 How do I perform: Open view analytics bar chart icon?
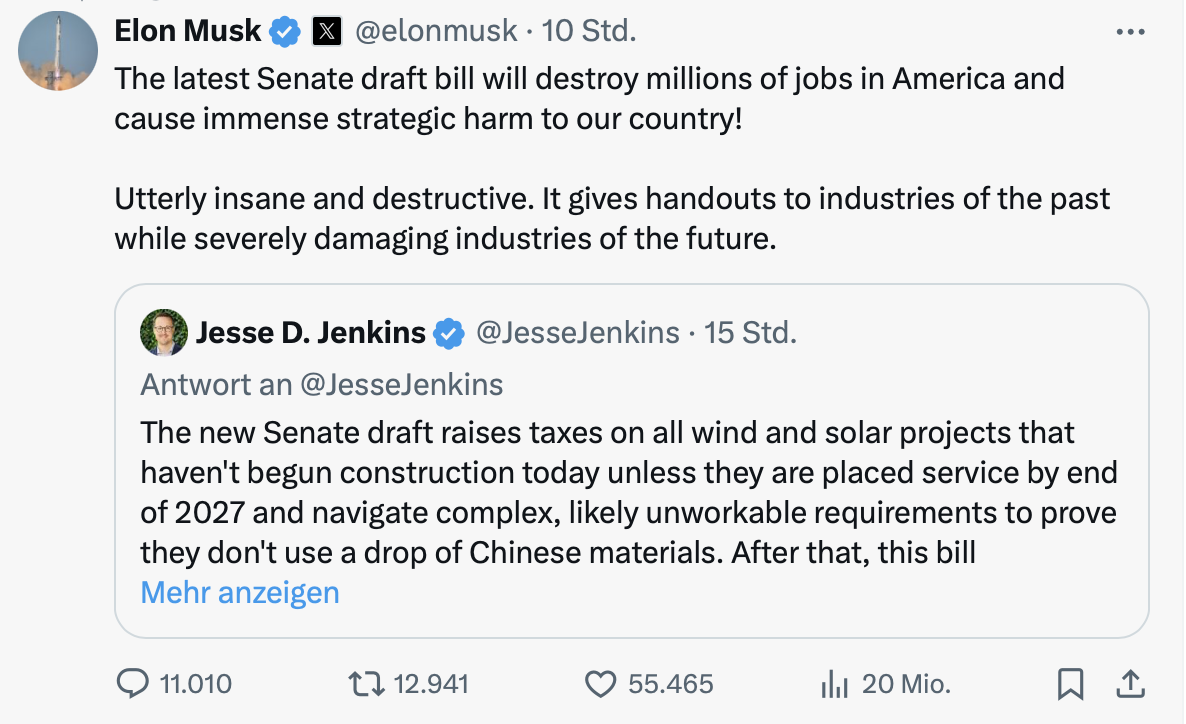[x=833, y=684]
